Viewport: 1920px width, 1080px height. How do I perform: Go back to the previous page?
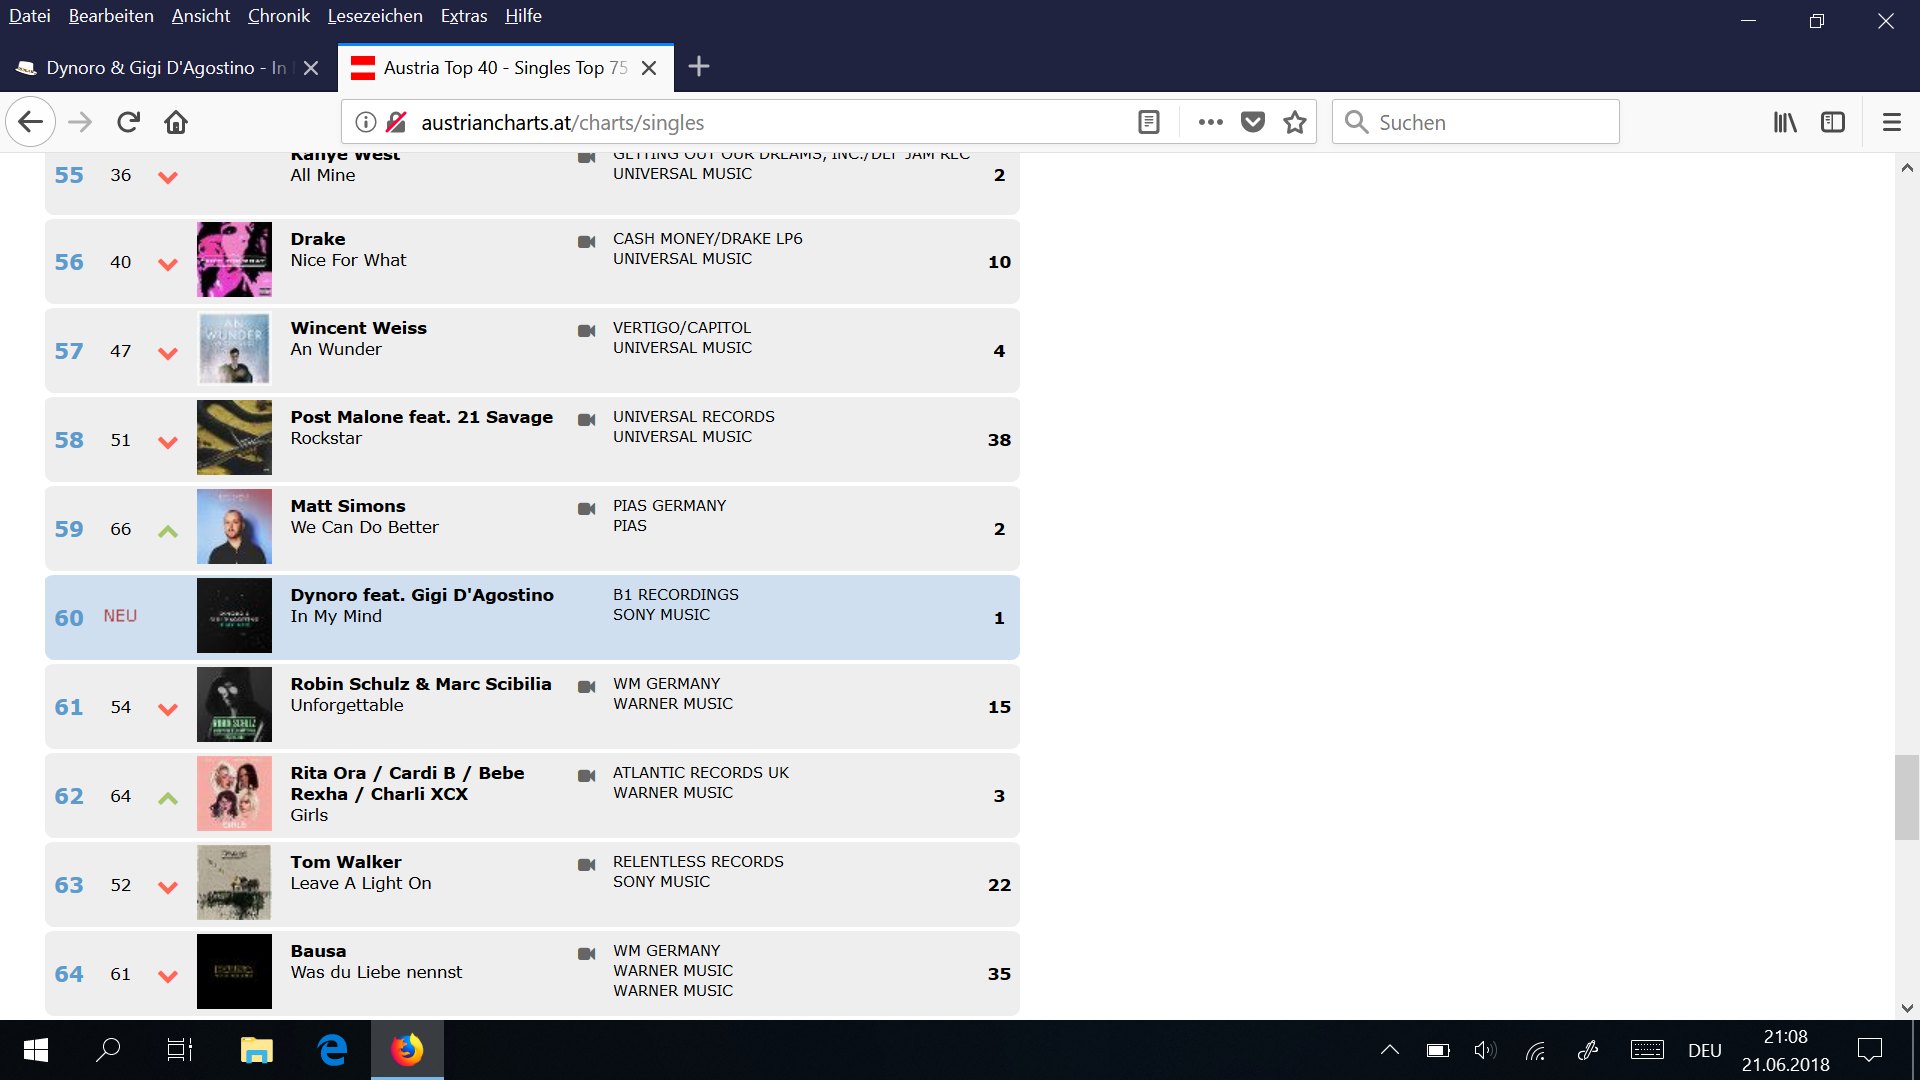(30, 122)
